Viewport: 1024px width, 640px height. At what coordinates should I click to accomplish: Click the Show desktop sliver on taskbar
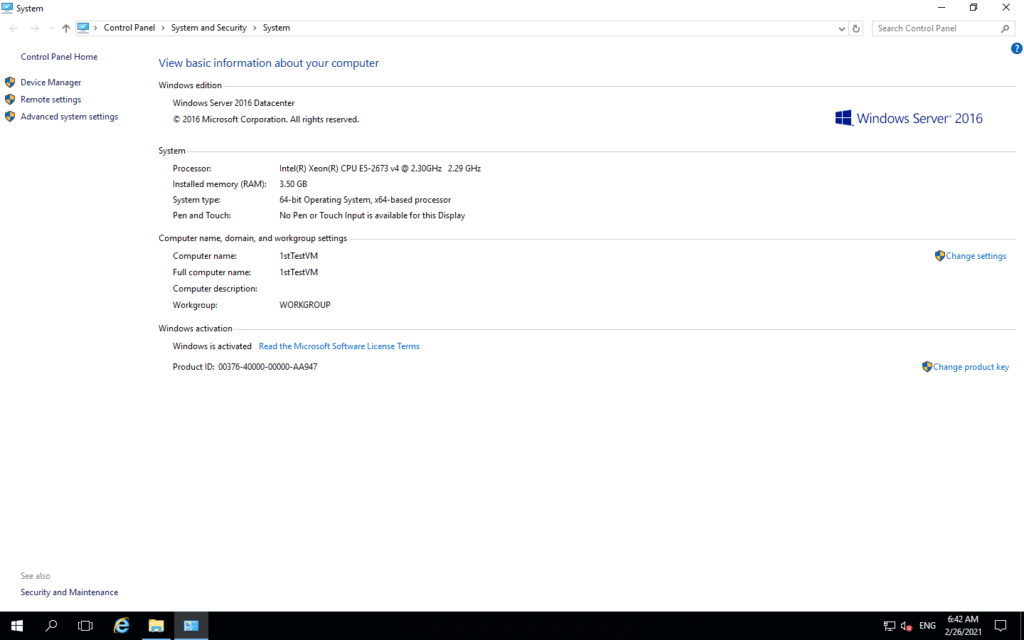[x=1021, y=626]
